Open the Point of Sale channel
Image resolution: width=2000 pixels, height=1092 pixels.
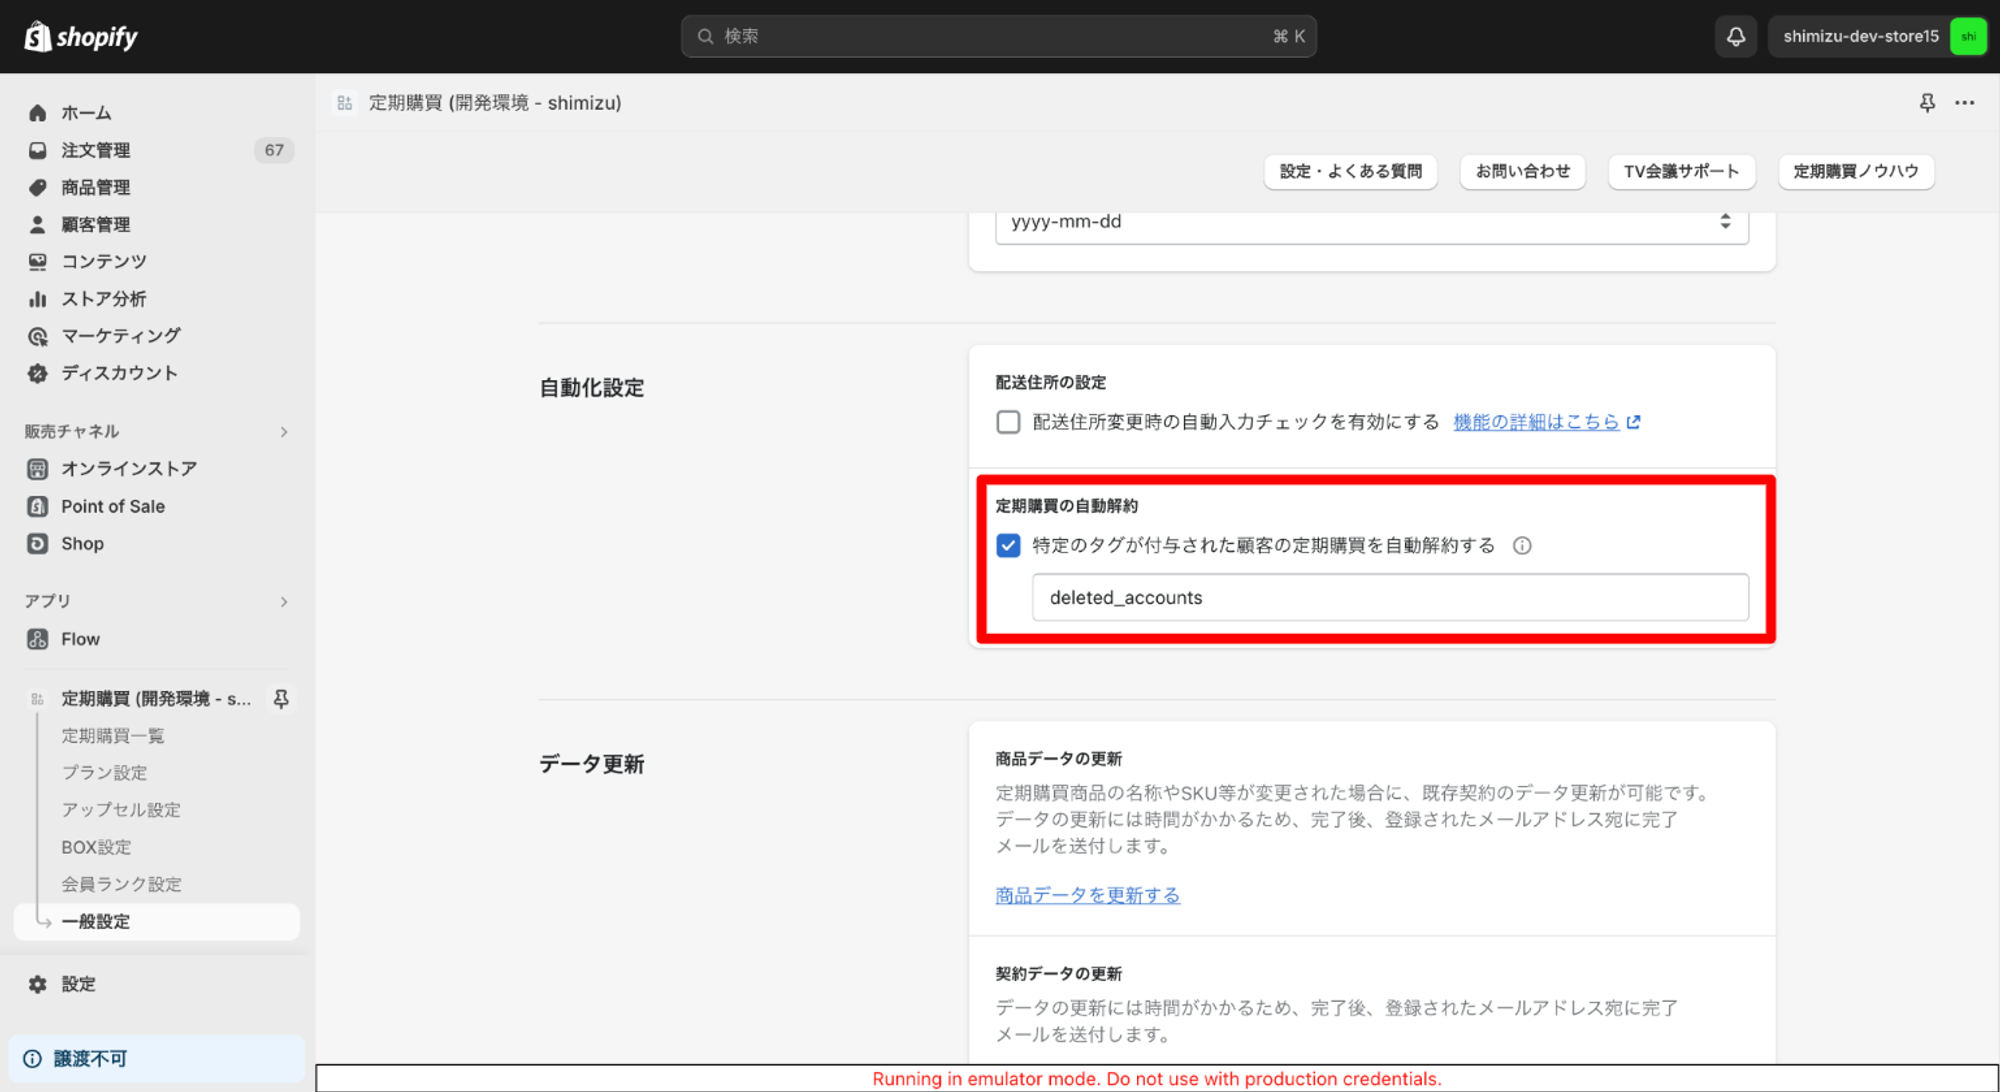pyautogui.click(x=112, y=506)
